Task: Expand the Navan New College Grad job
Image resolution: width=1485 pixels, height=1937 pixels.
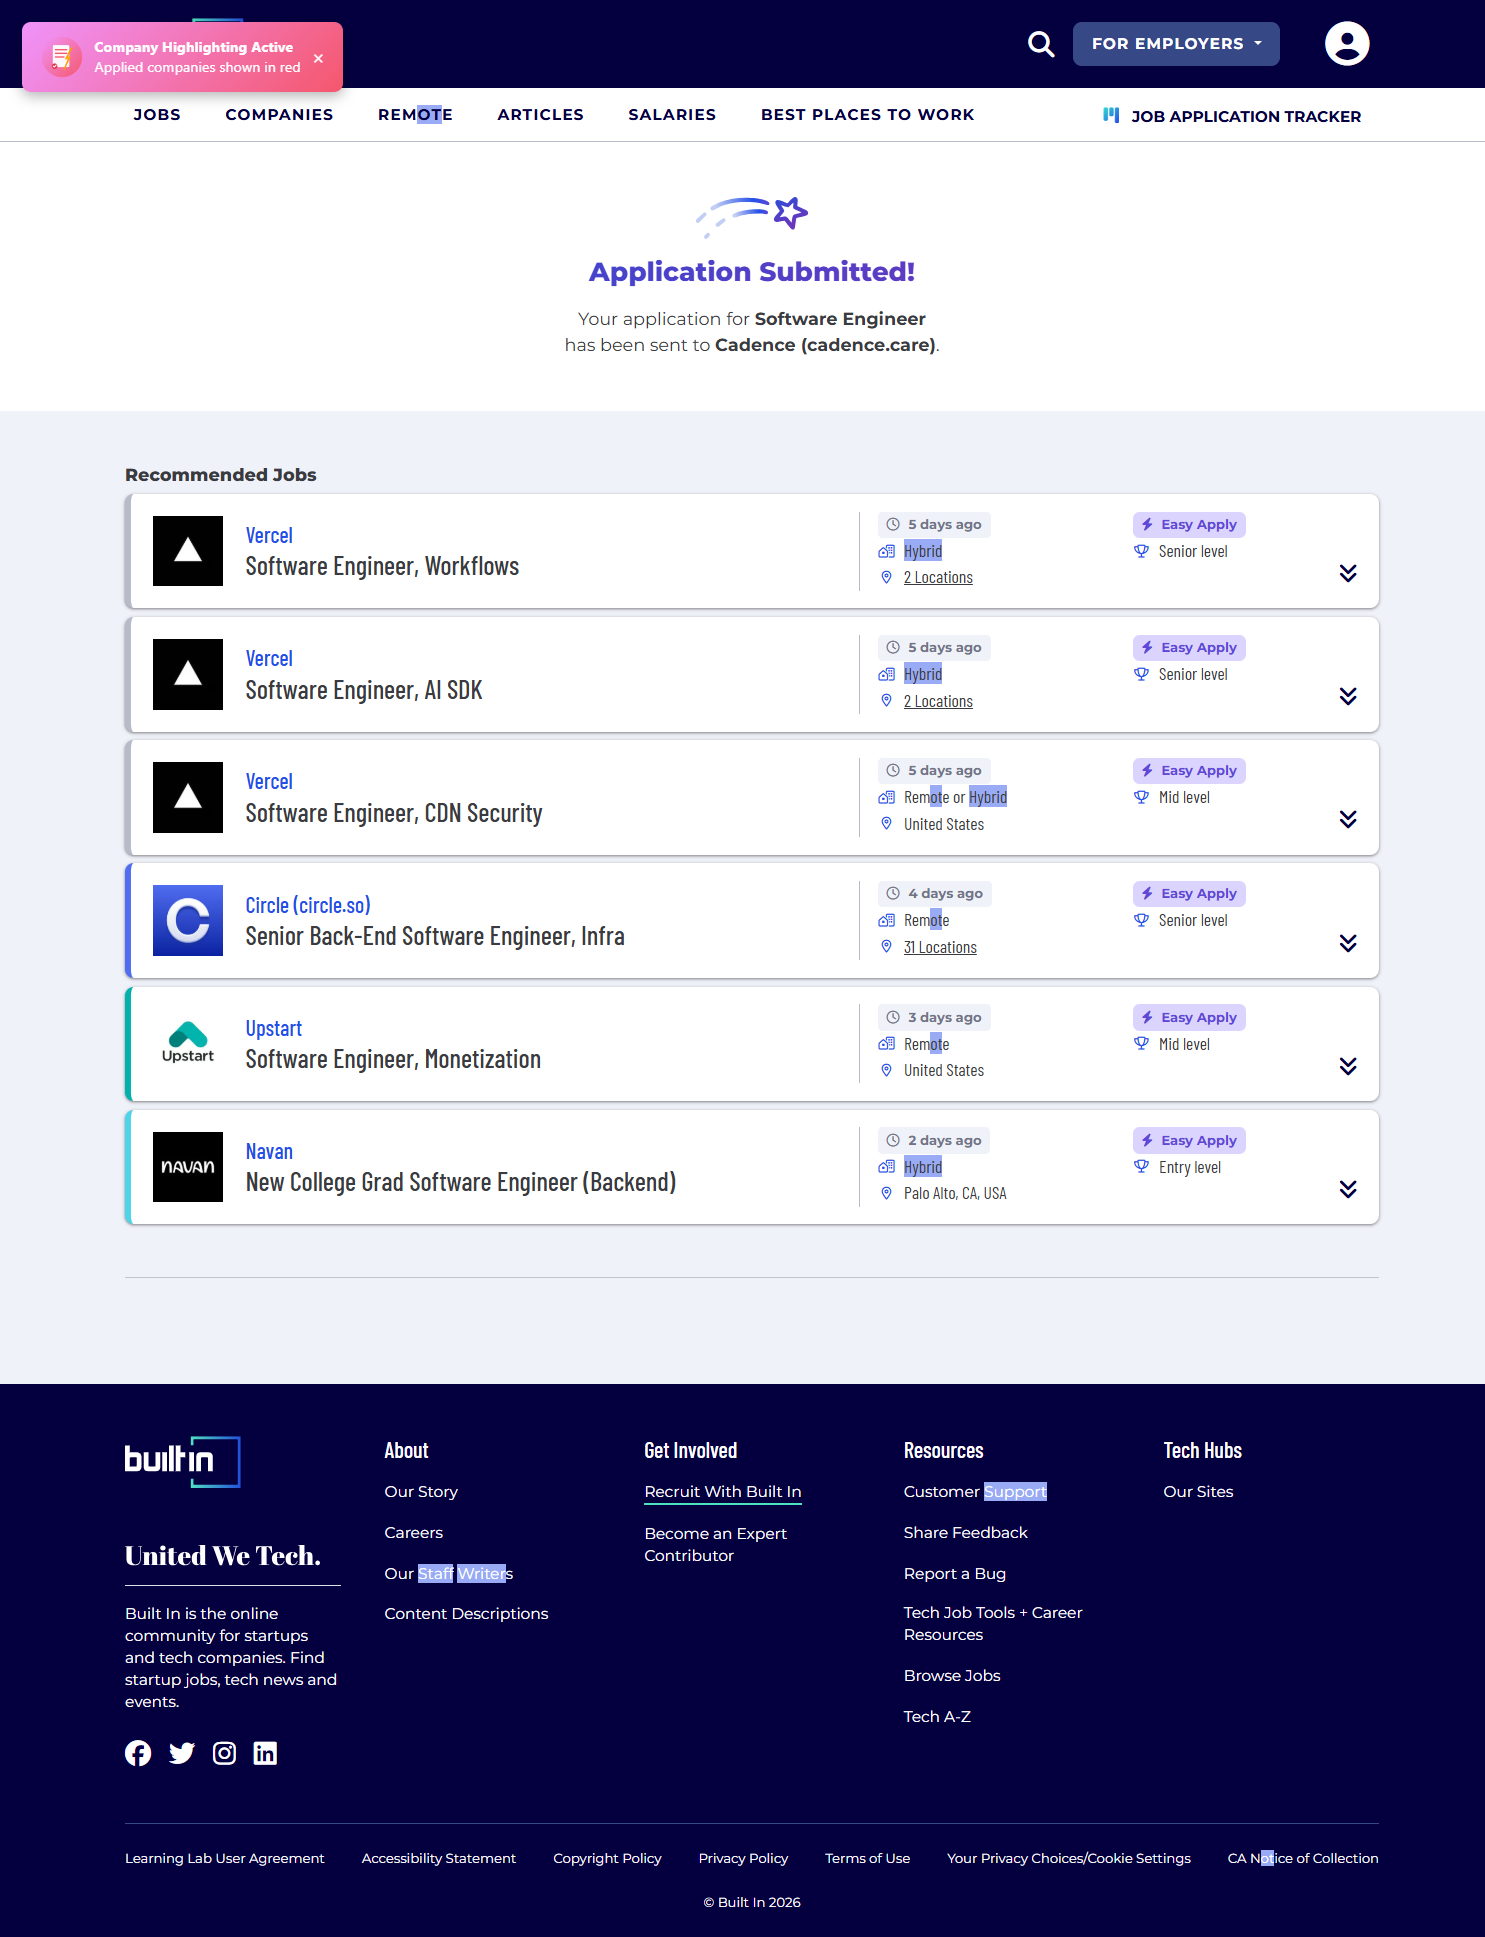Action: [1347, 1189]
